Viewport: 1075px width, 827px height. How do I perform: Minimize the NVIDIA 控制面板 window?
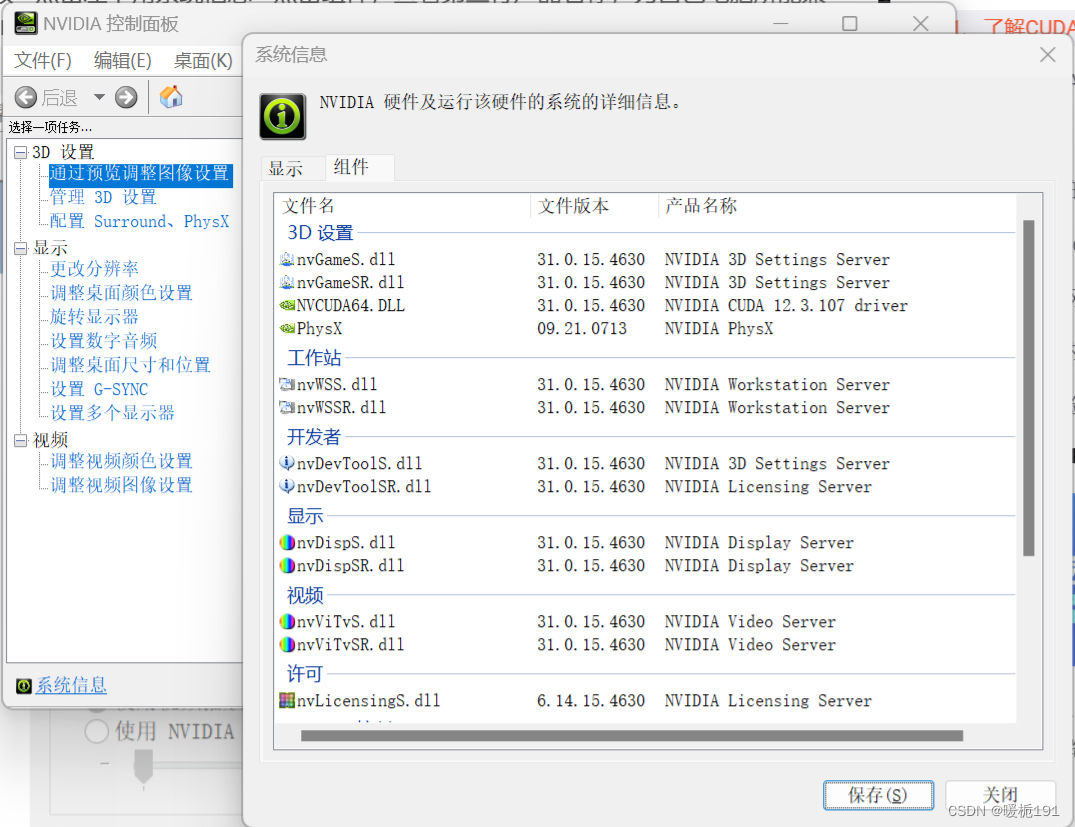click(780, 23)
